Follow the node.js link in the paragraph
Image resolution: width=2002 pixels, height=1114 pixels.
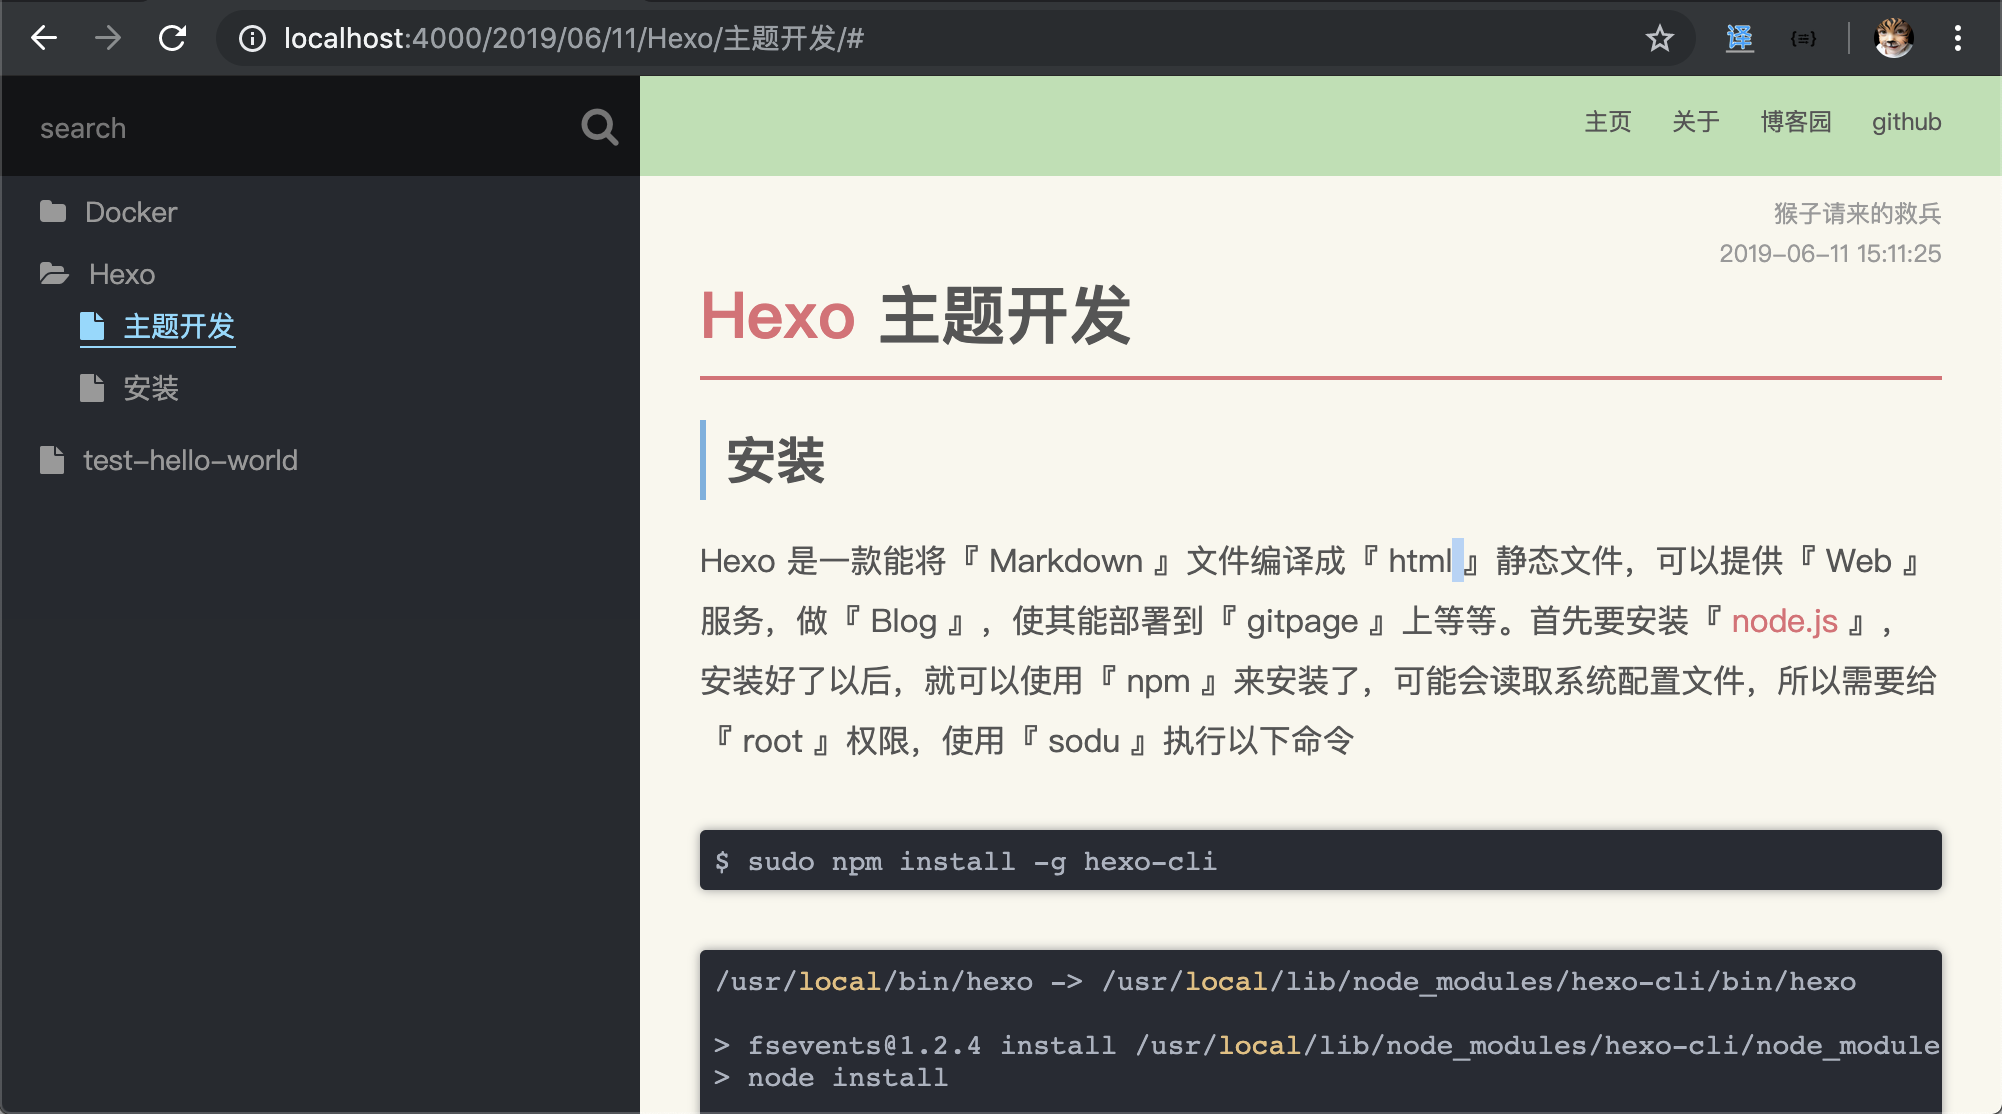point(1784,621)
